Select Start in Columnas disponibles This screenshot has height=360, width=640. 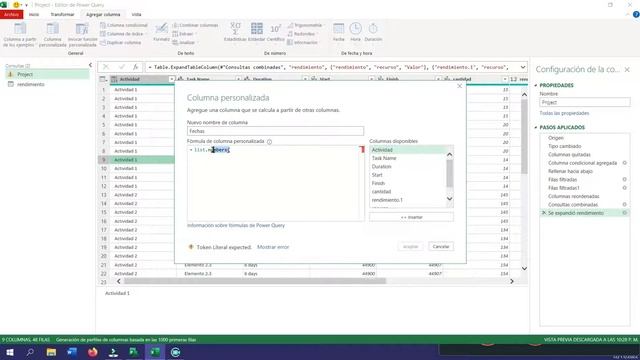coord(377,175)
